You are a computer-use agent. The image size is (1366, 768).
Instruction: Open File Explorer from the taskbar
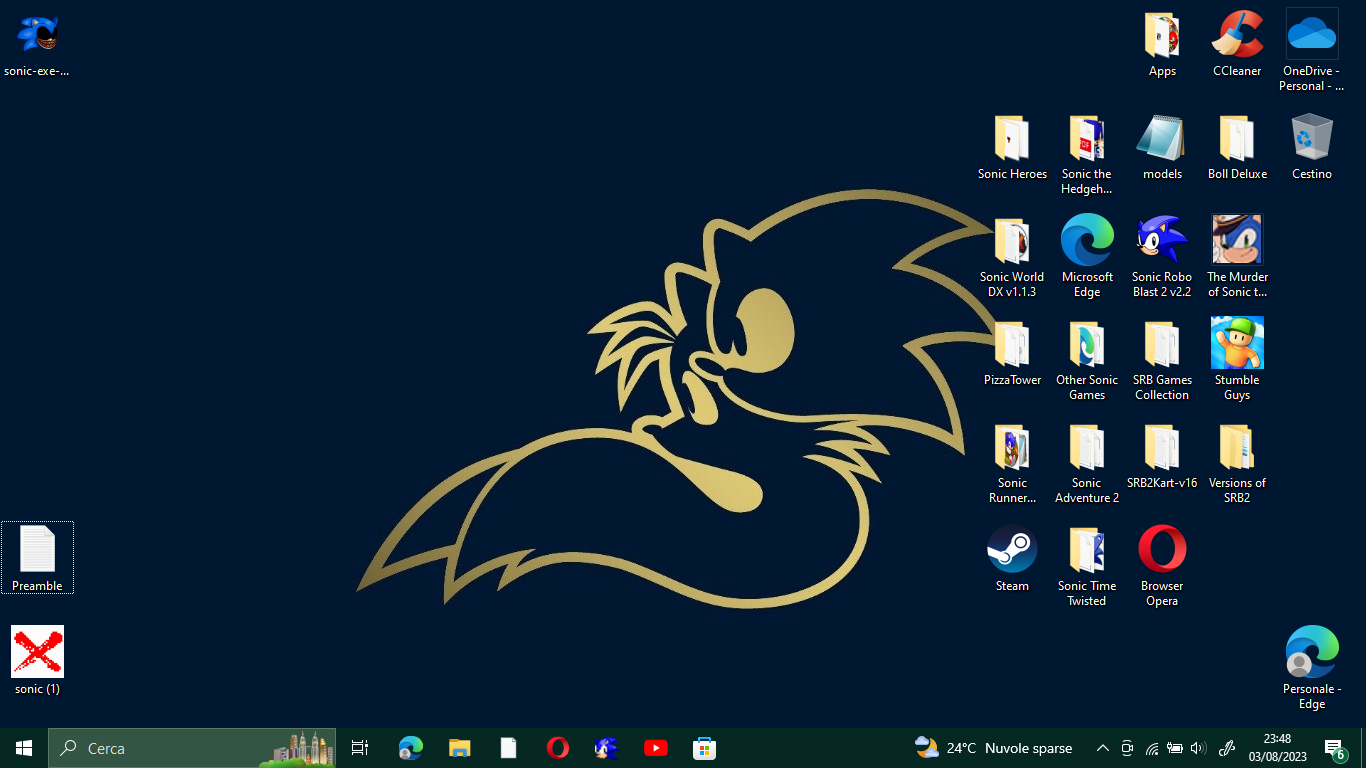click(460, 748)
